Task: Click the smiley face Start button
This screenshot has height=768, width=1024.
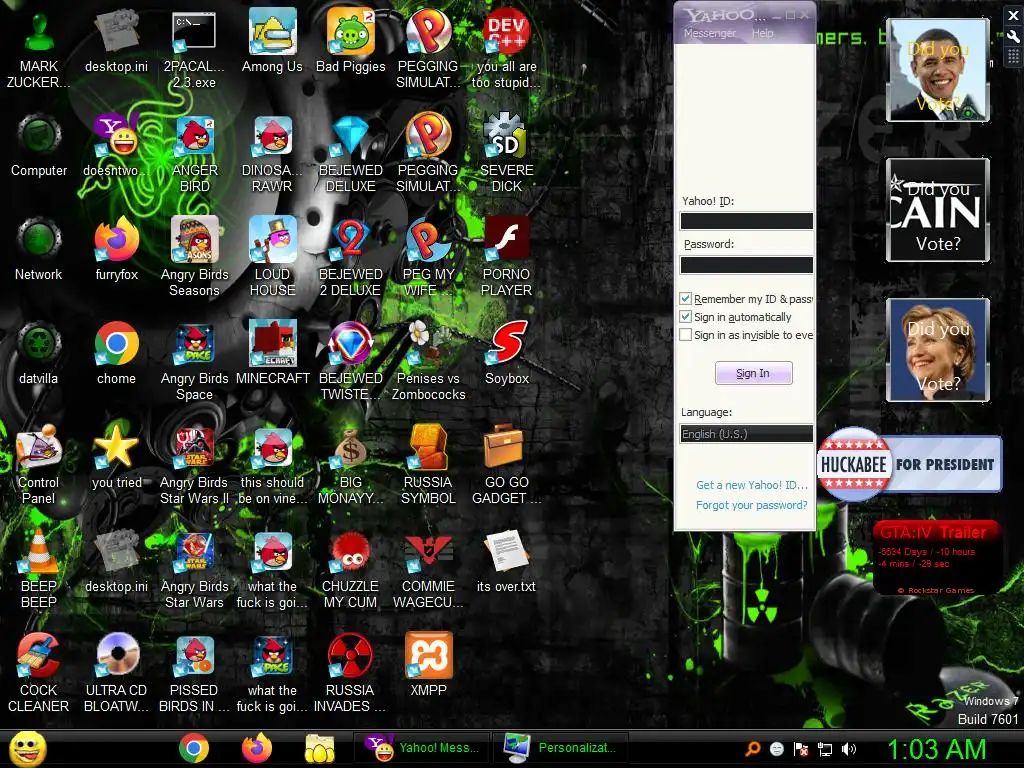Action: pos(27,748)
